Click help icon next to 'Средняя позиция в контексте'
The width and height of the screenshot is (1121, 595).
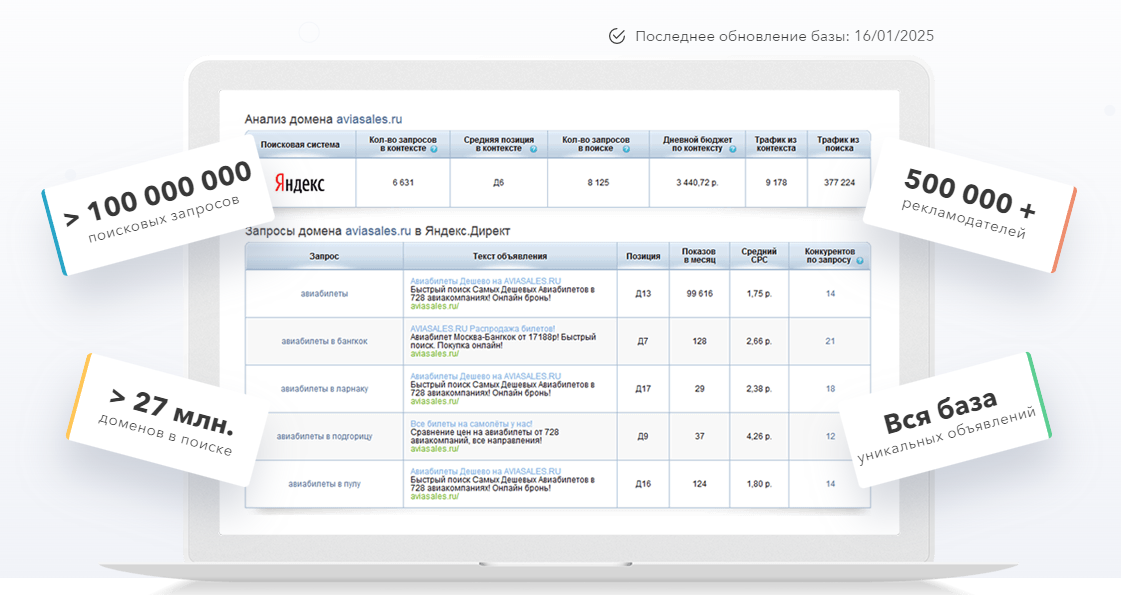click(531, 149)
